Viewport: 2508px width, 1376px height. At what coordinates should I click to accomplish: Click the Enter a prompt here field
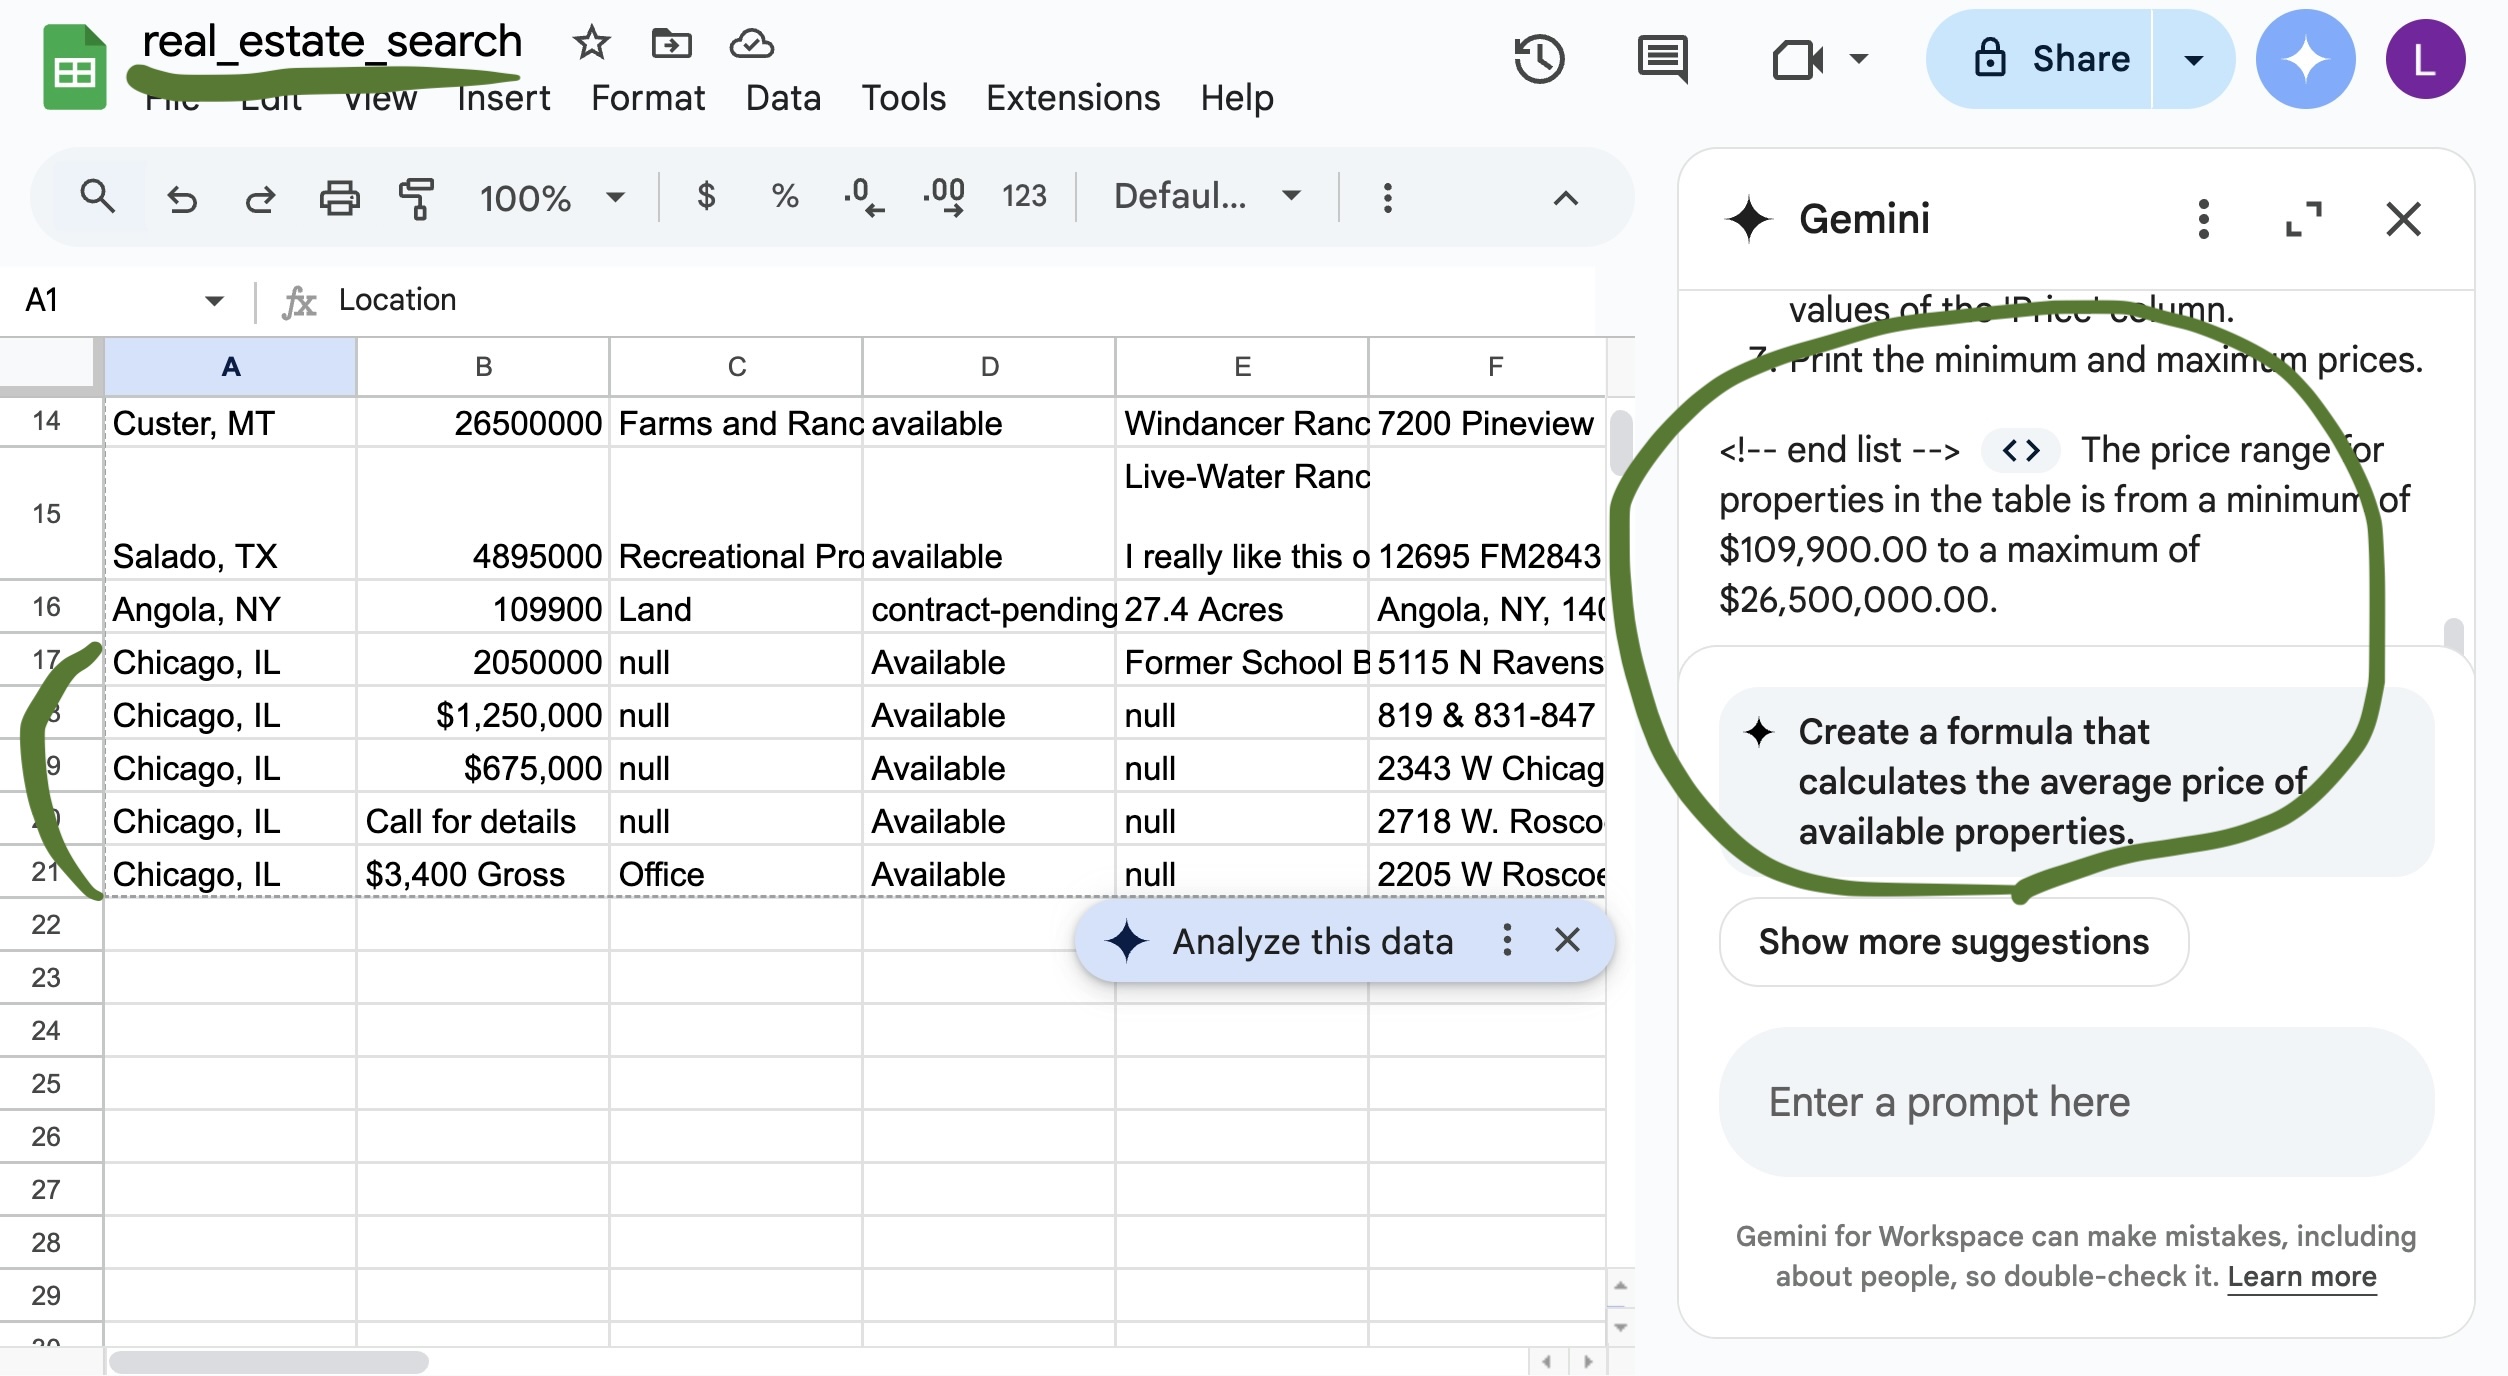click(x=2076, y=1102)
